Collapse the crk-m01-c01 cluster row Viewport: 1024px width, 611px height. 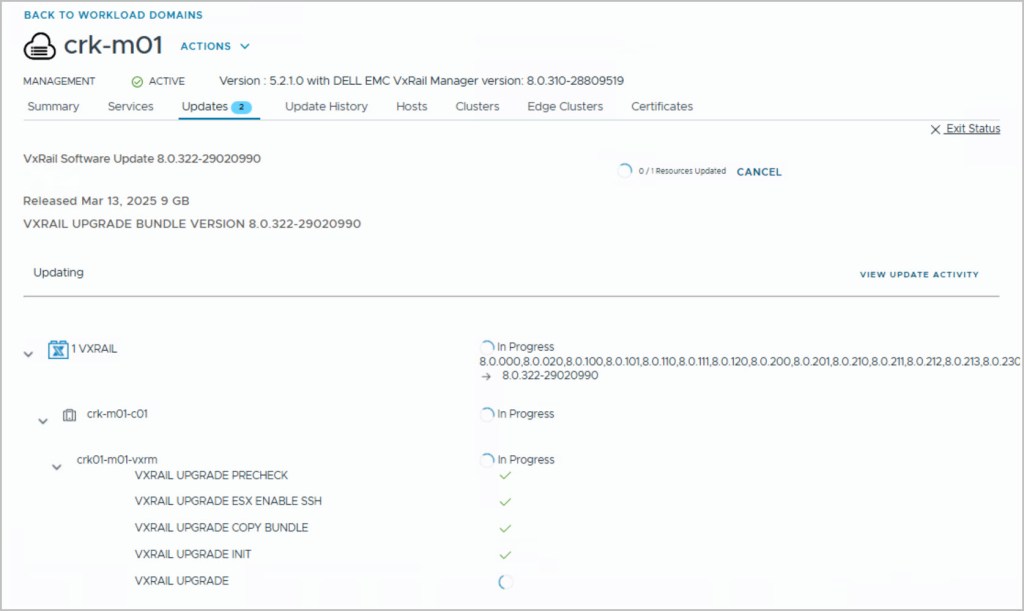(43, 422)
